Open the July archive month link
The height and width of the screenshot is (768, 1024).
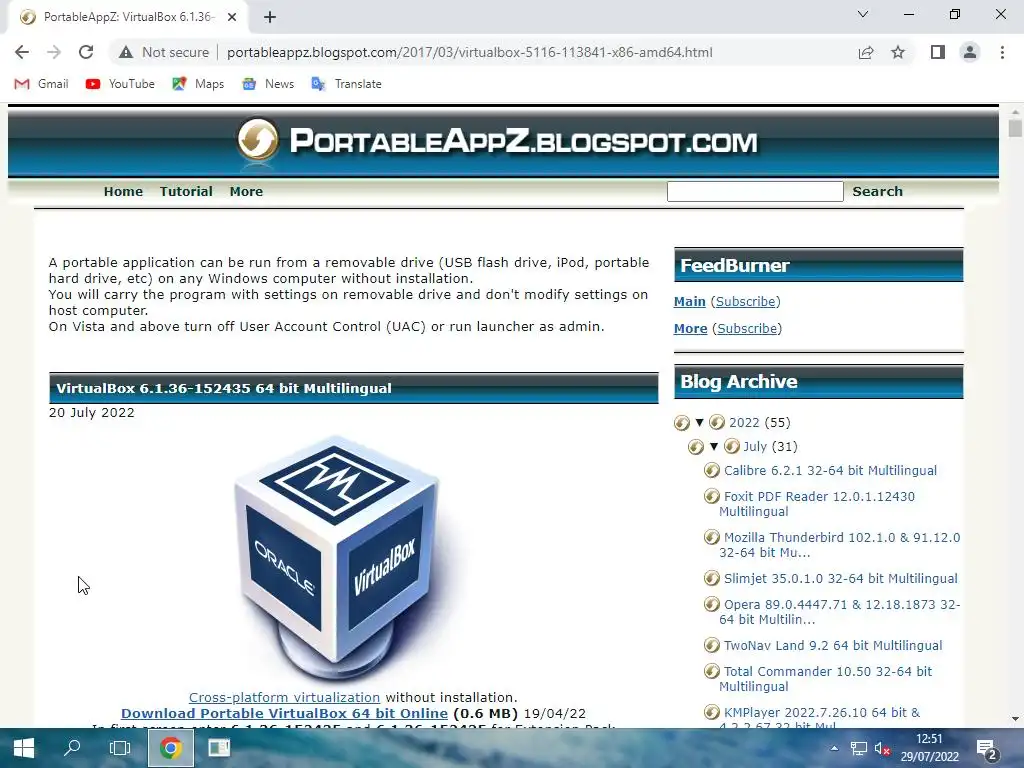coord(755,447)
